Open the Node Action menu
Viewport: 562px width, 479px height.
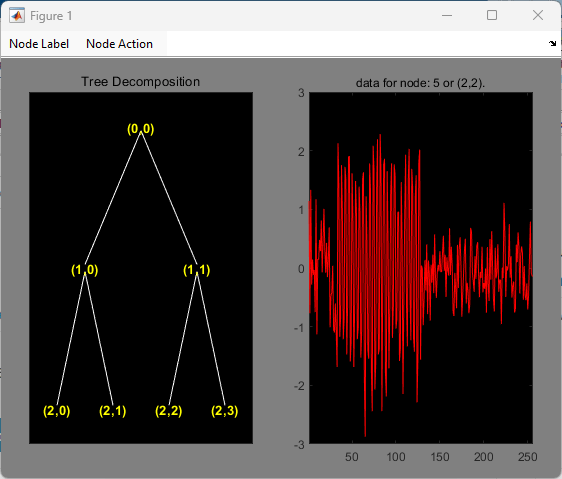[119, 44]
